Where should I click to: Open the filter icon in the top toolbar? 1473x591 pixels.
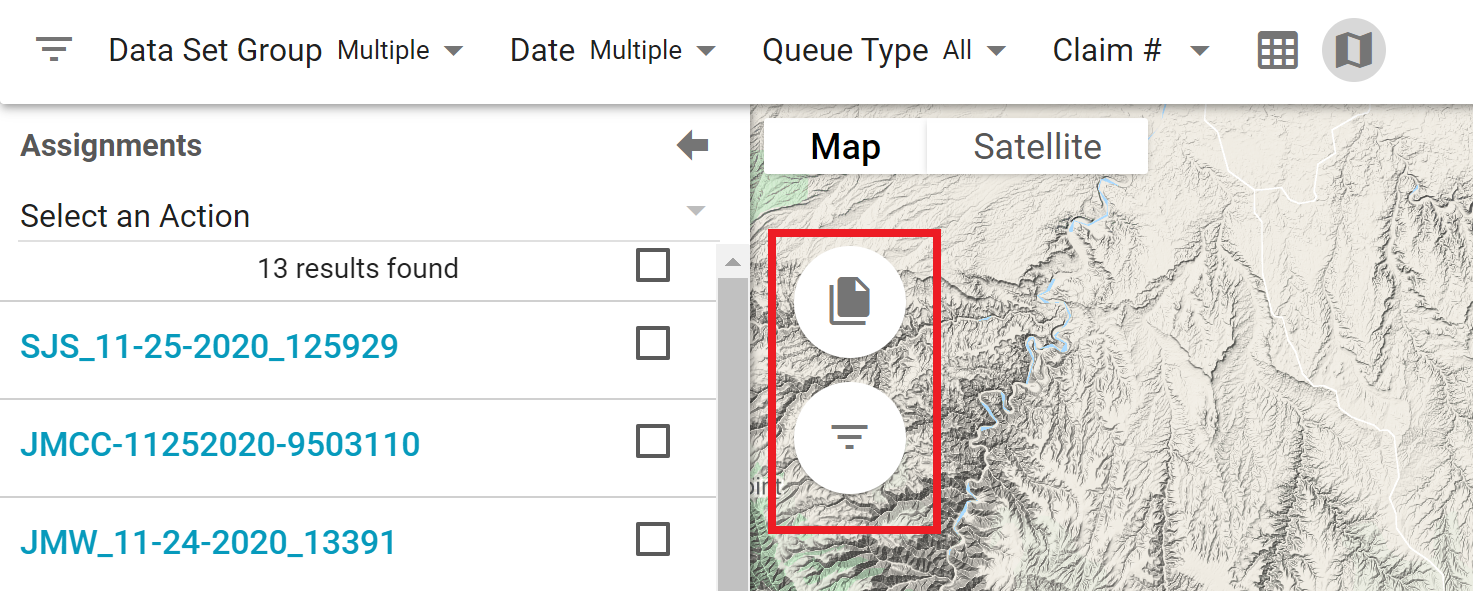54,49
